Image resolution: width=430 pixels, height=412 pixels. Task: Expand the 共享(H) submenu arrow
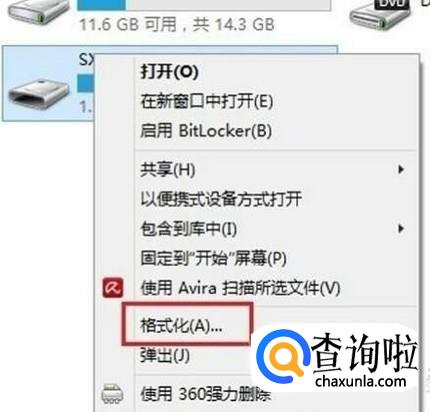[x=401, y=170]
